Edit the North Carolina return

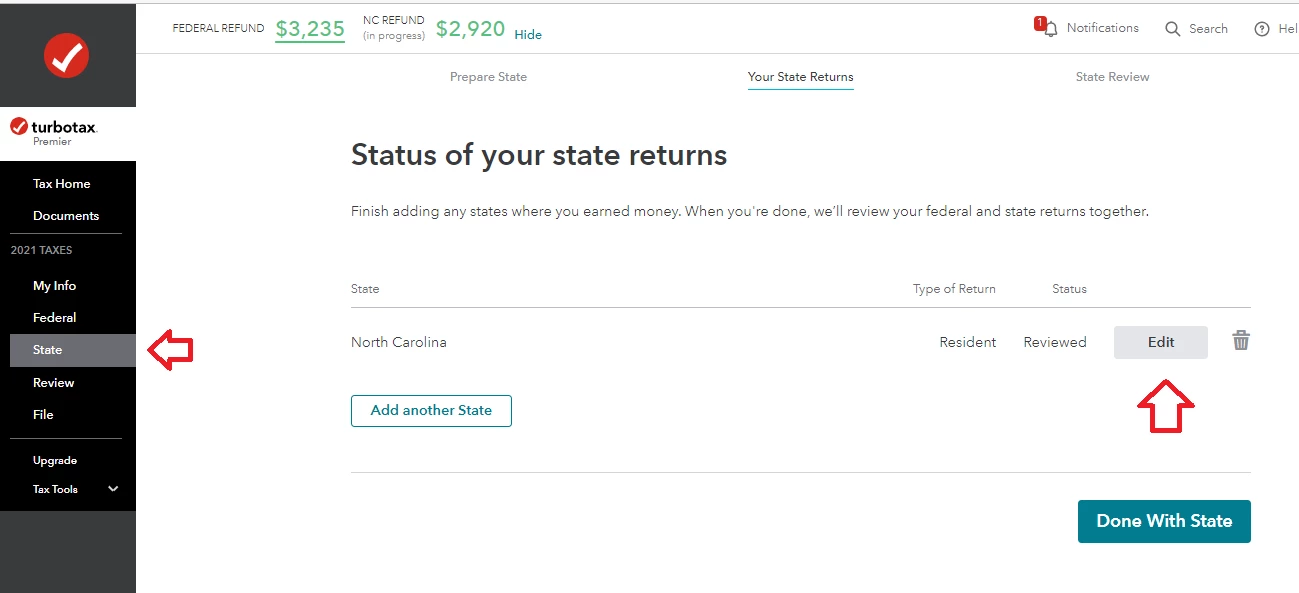[1161, 342]
